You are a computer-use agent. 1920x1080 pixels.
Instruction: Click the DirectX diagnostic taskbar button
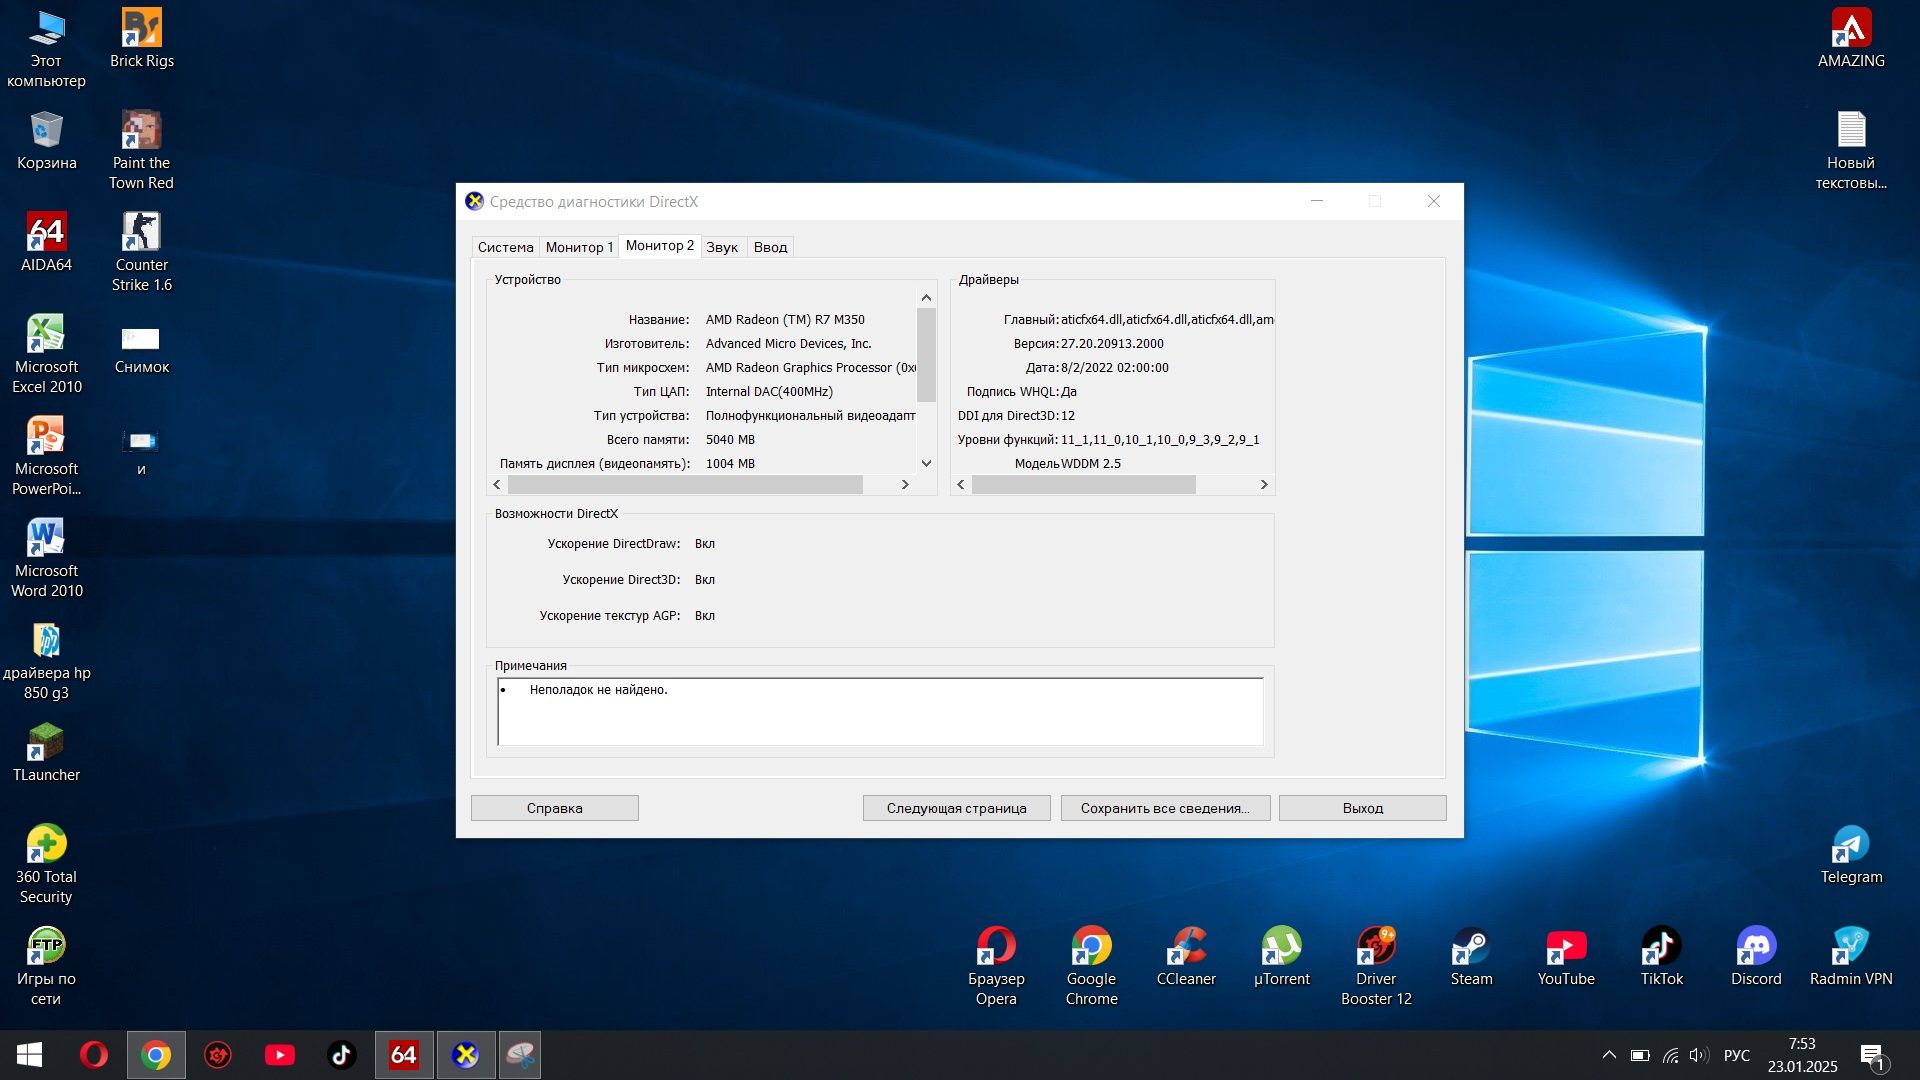click(466, 1055)
